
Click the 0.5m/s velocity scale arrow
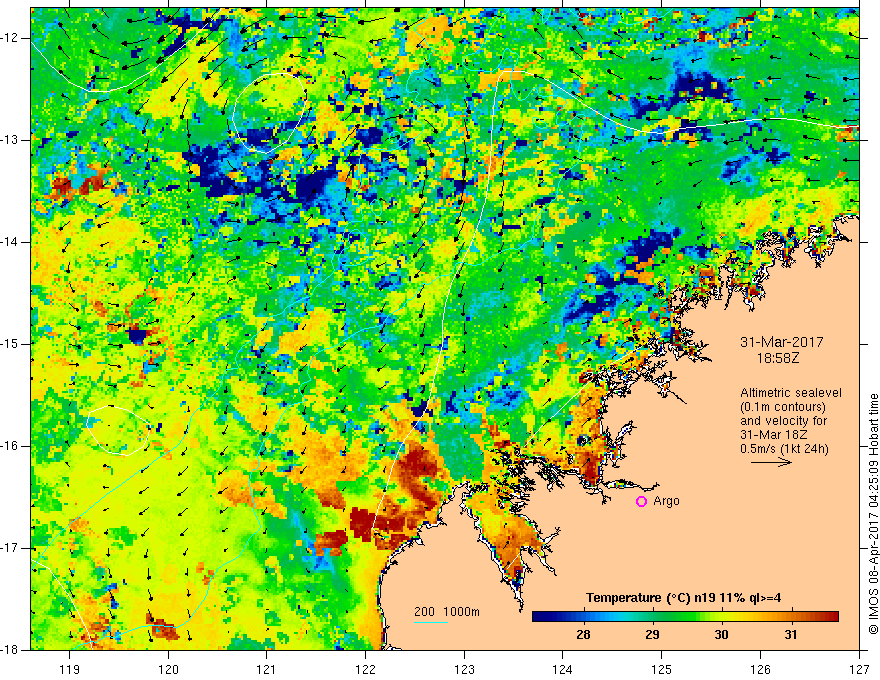pos(771,462)
